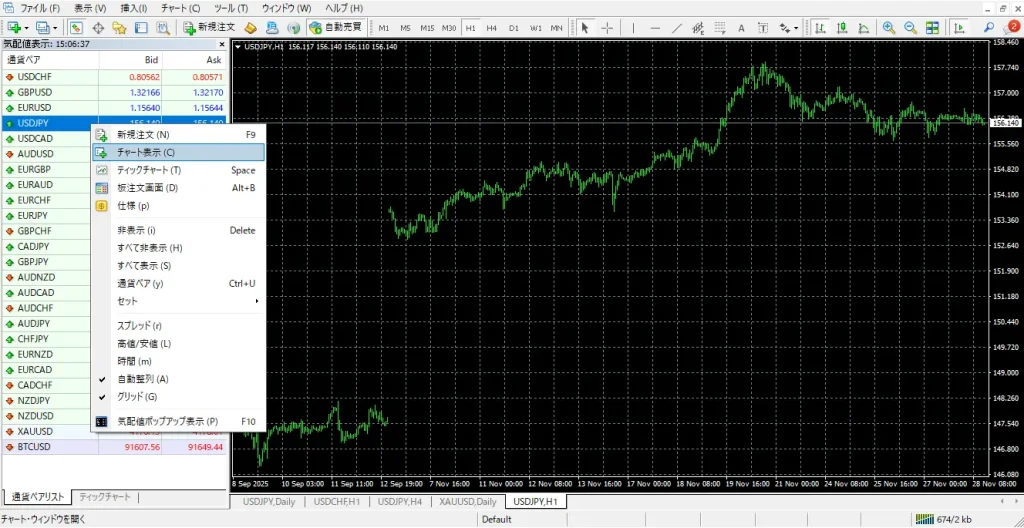Close the market watch panel

222,44
